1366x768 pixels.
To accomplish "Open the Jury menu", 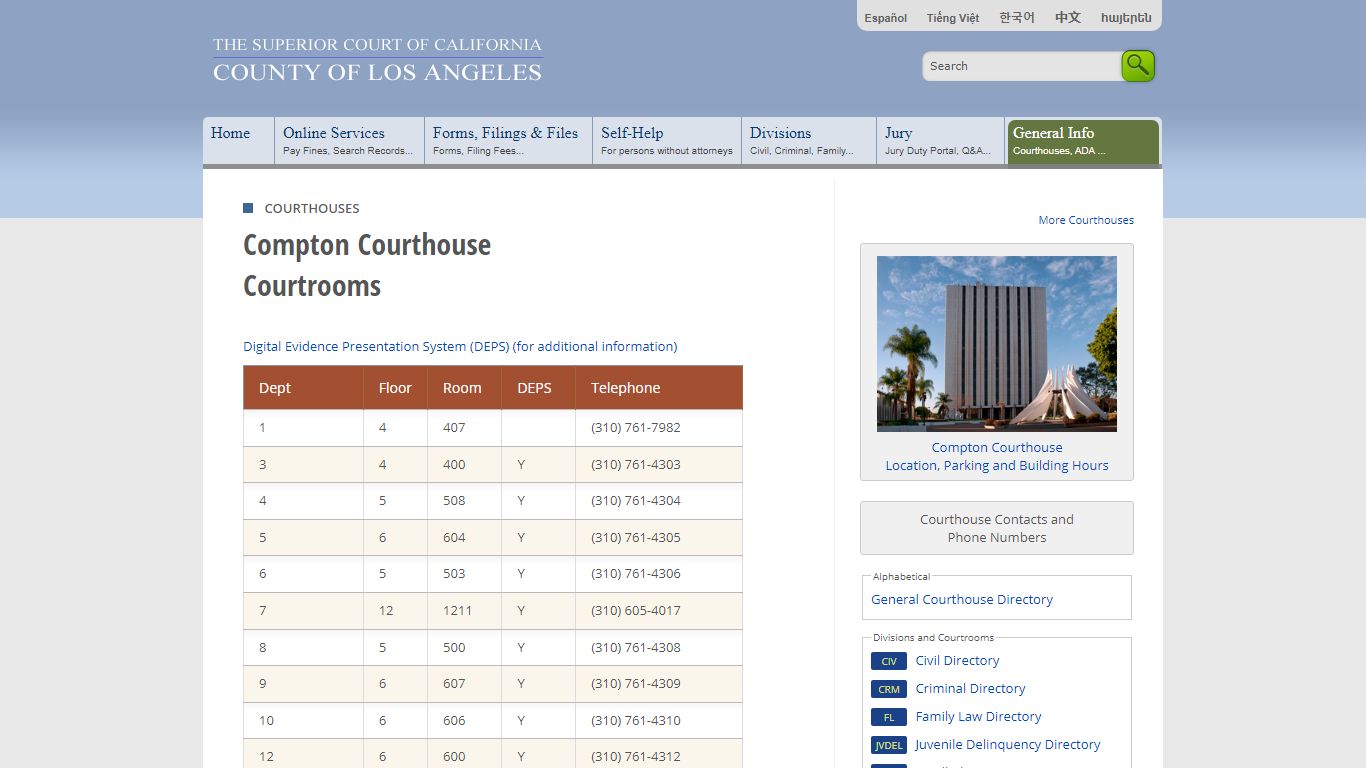I will pyautogui.click(x=941, y=141).
